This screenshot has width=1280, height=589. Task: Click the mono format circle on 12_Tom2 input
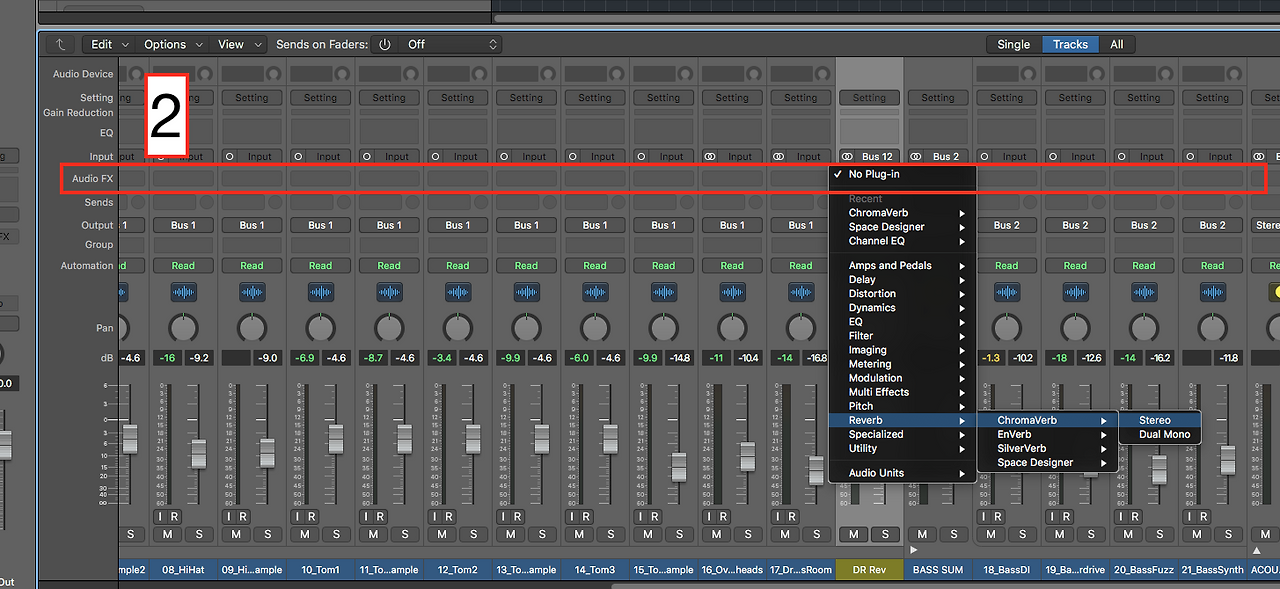[x=435, y=156]
